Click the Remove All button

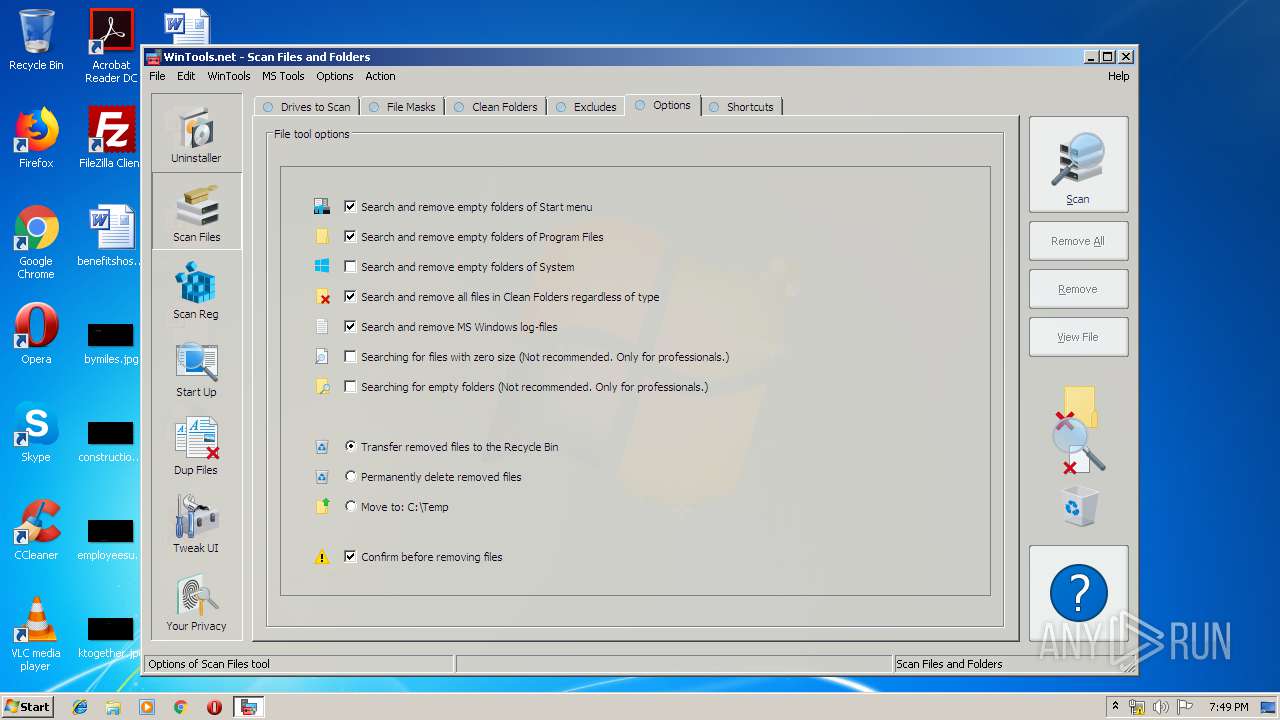tap(1078, 241)
